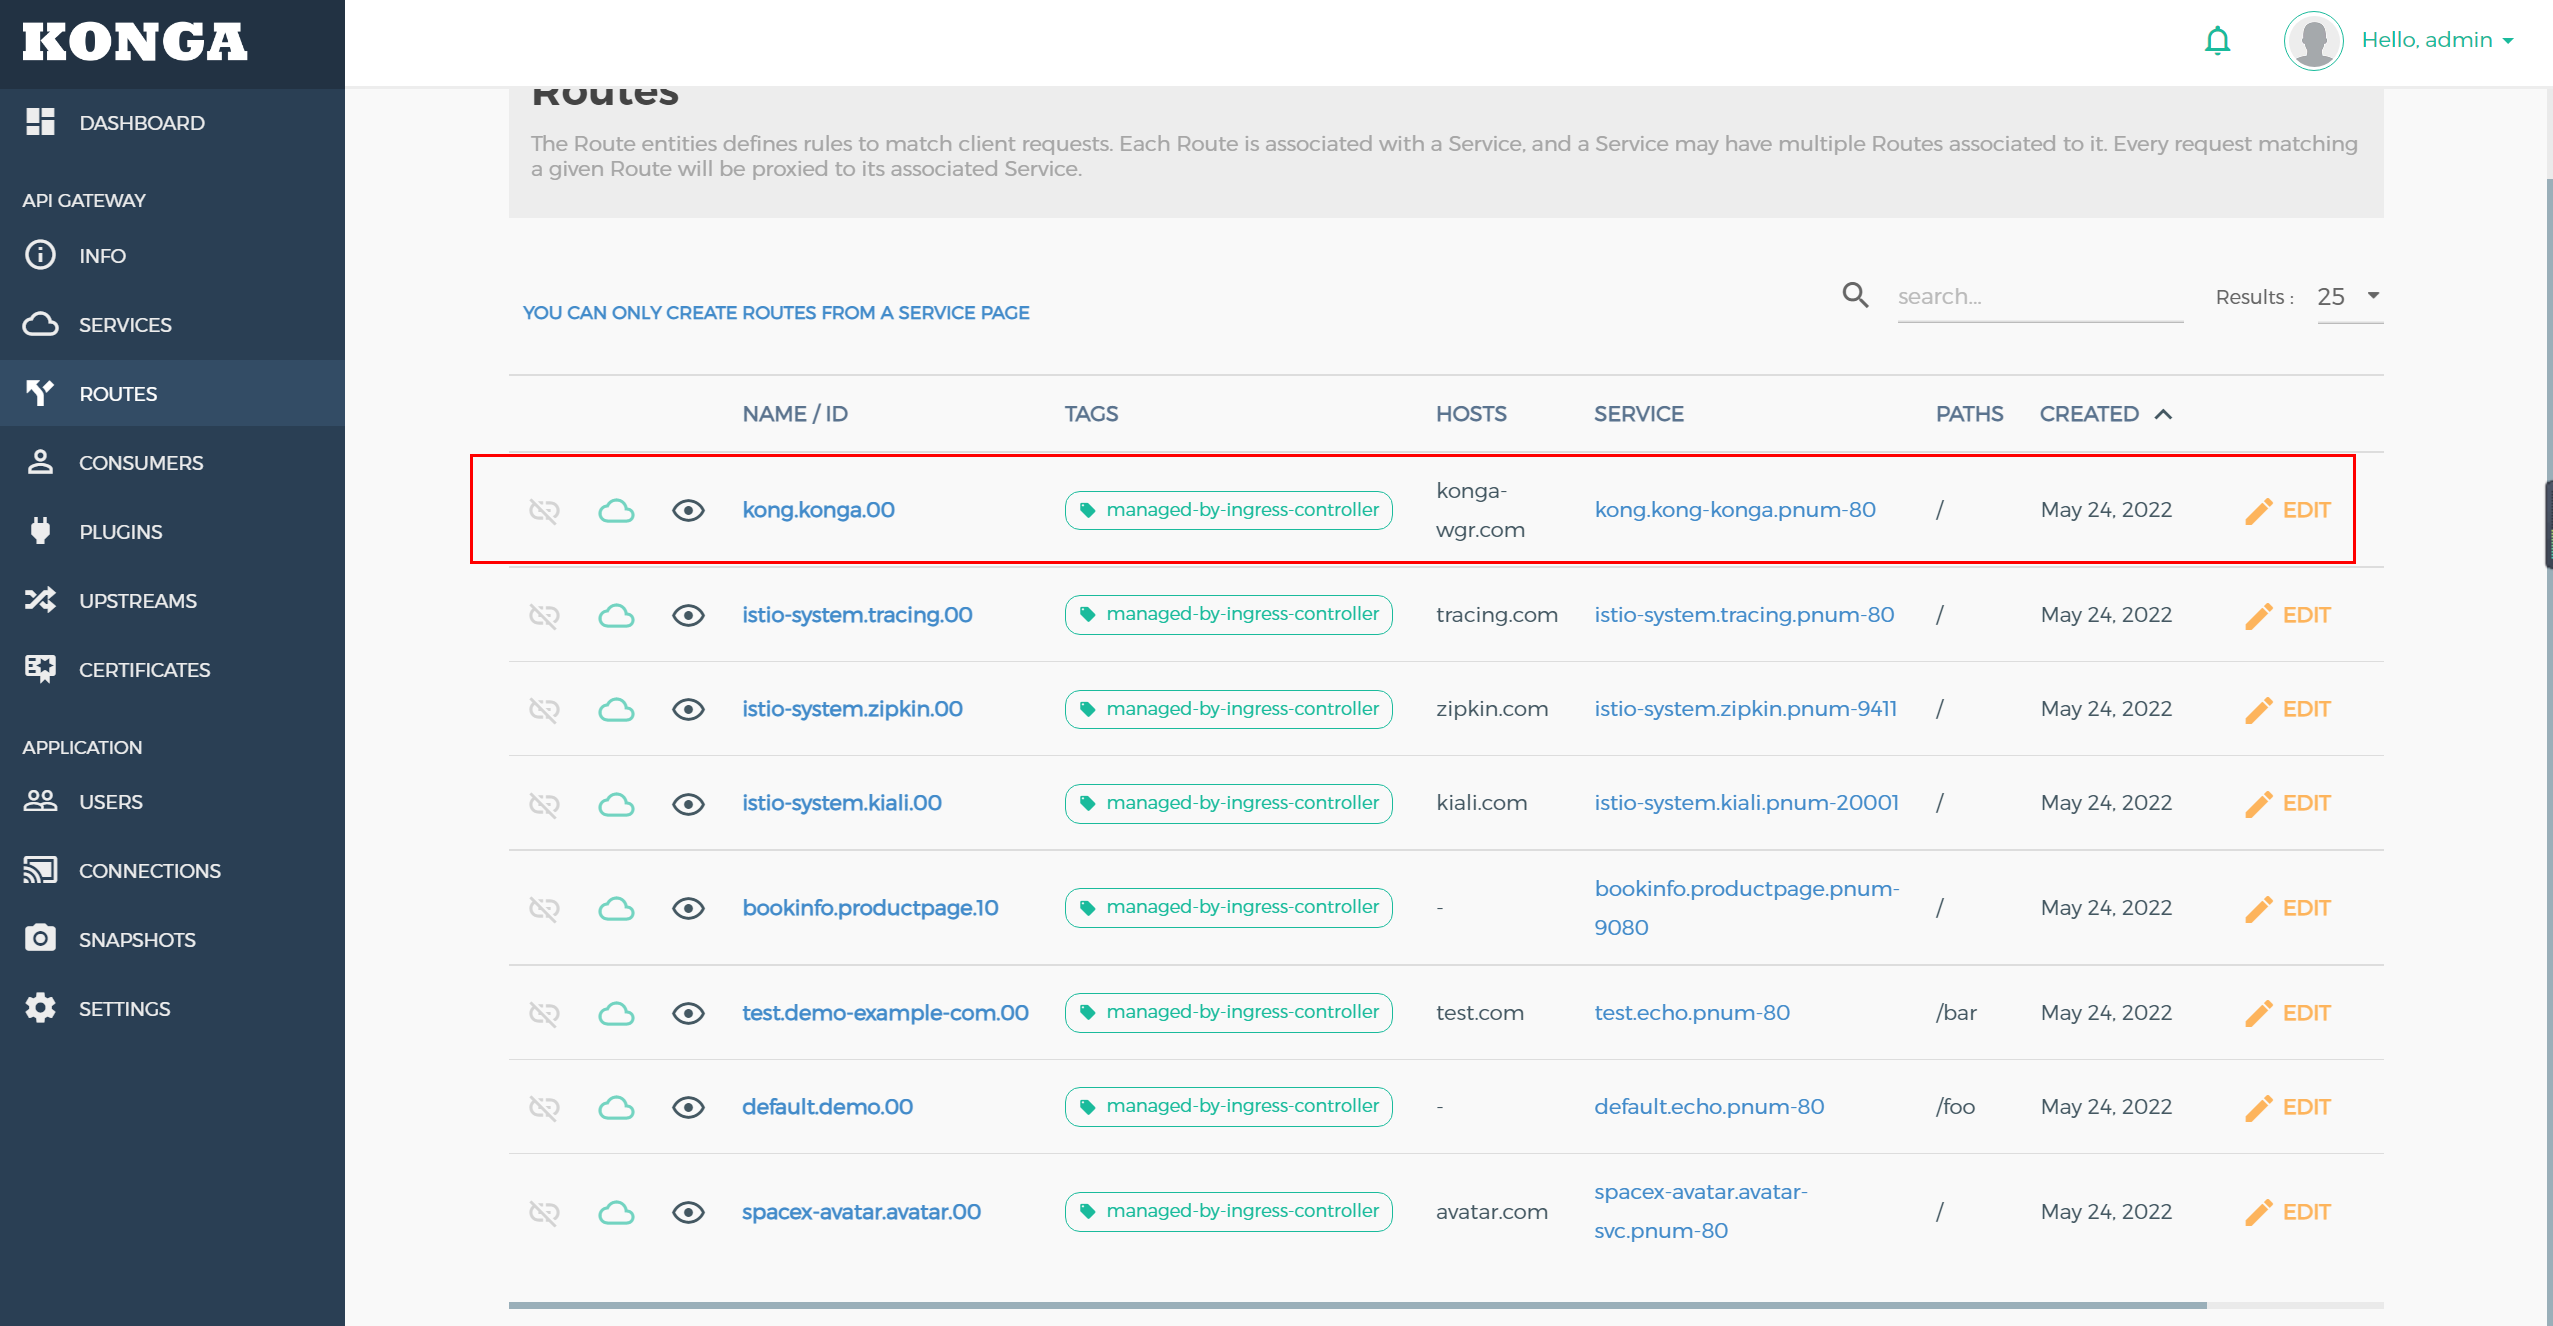Click the broken link icon for istio-system.tracing.00
Screen dimensions: 2553x1326
point(544,615)
